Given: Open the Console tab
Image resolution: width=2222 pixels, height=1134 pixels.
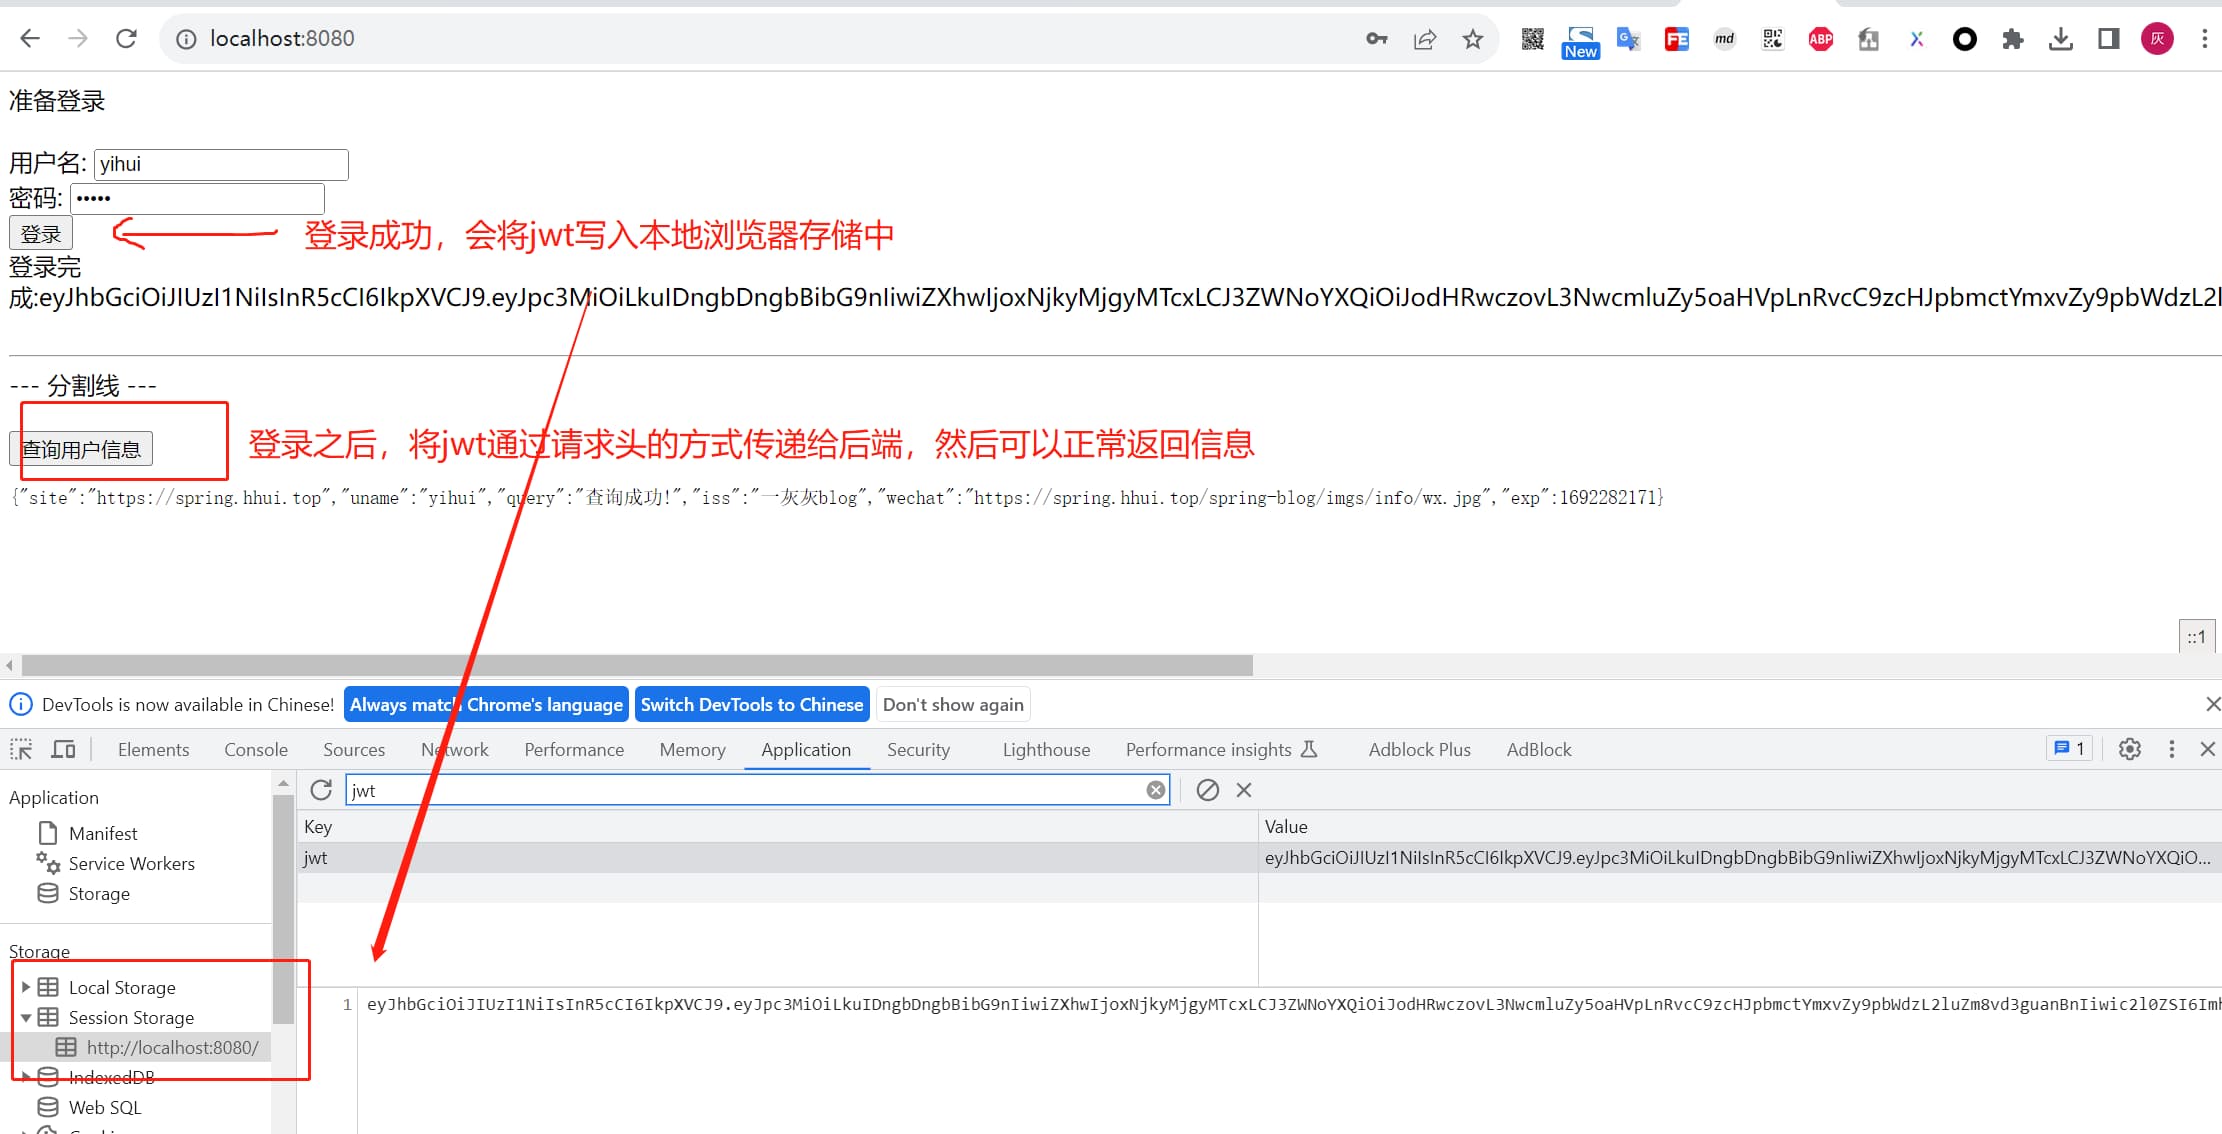Looking at the screenshot, I should [255, 749].
